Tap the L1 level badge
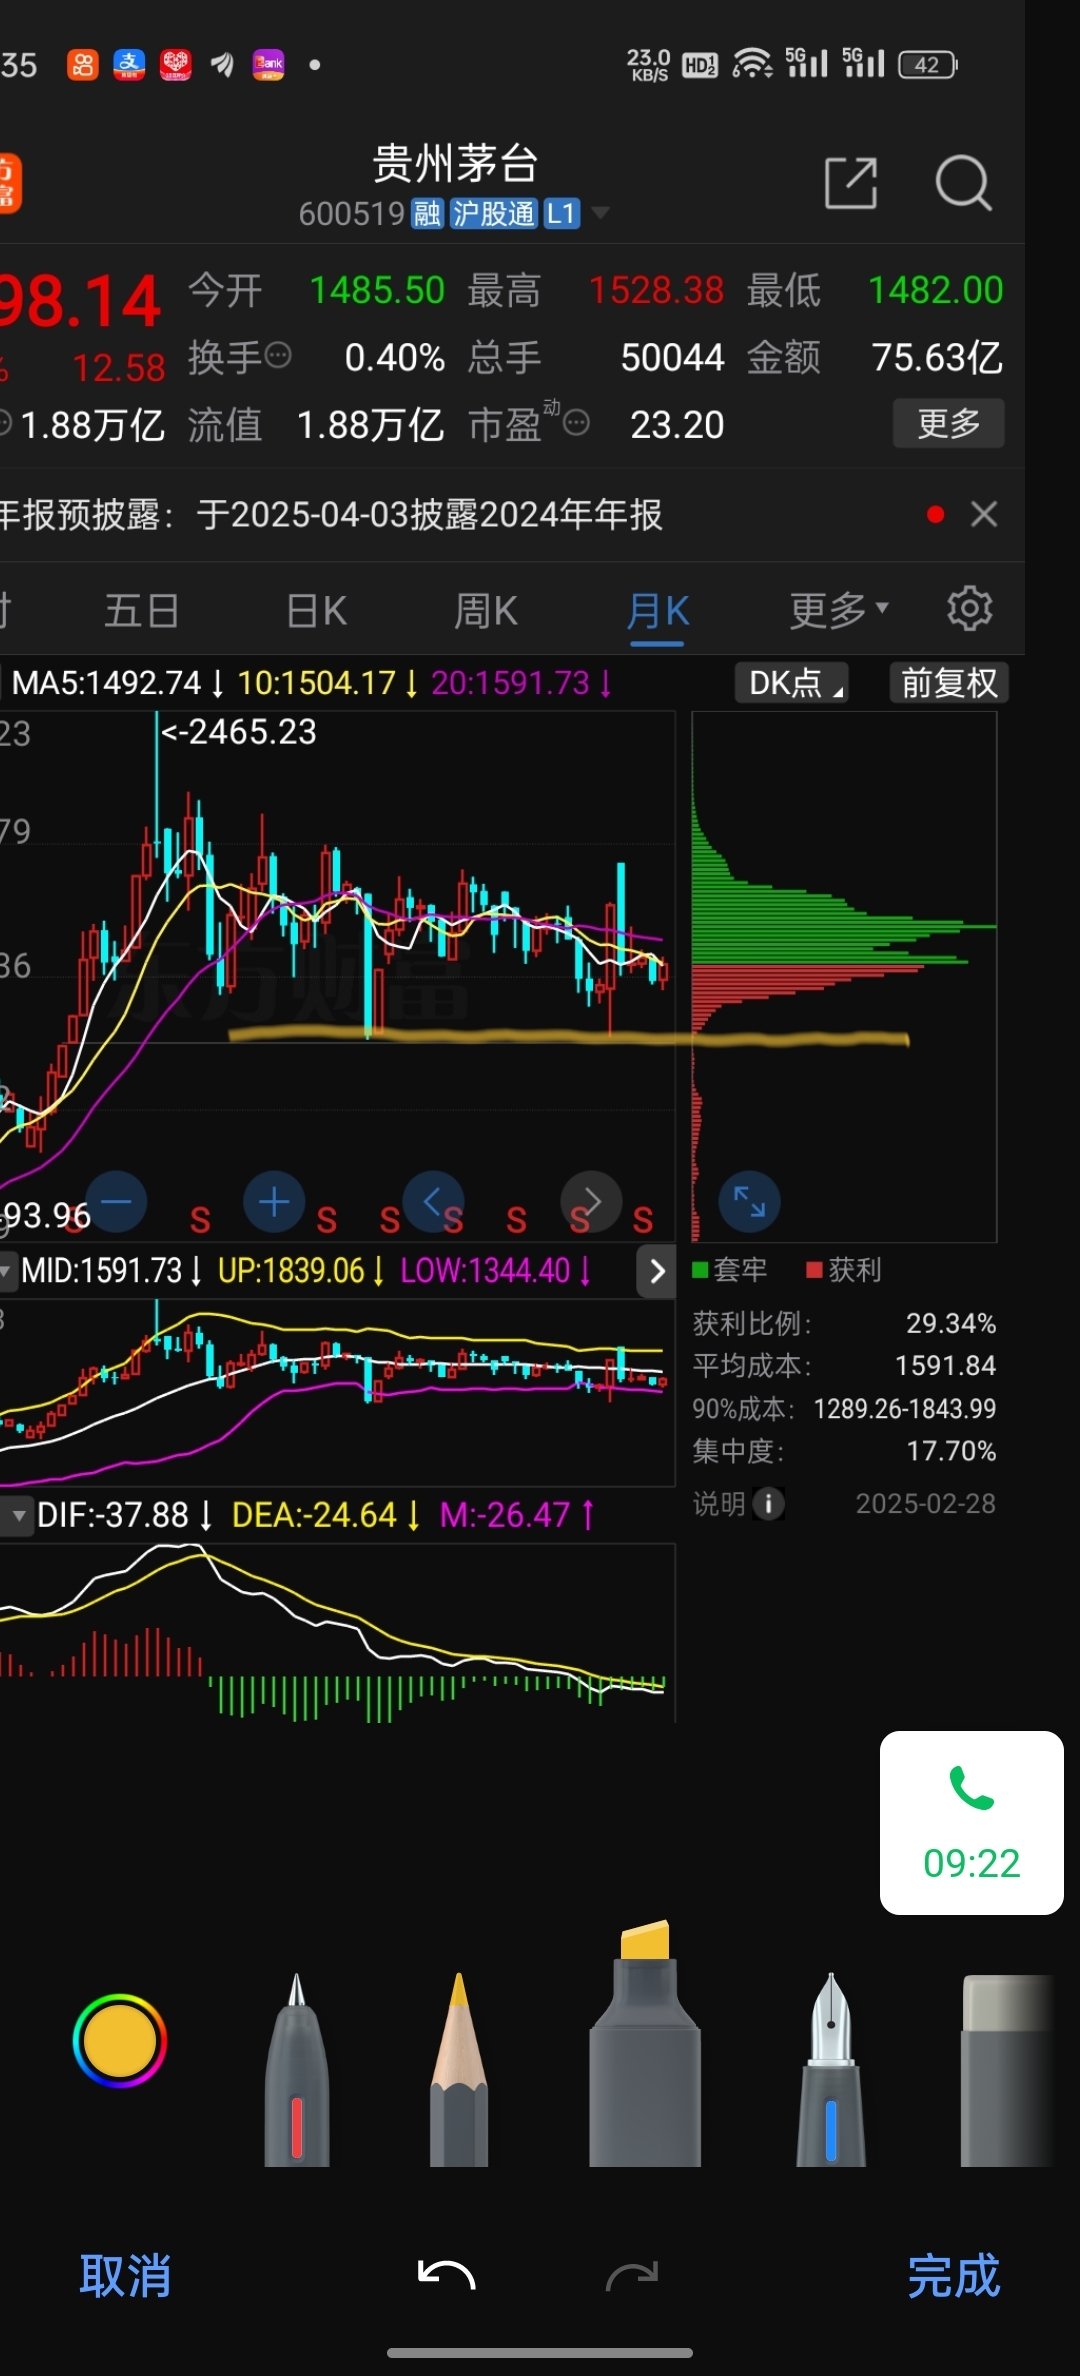Screen dimensions: 1080x2376 pyautogui.click(x=561, y=213)
